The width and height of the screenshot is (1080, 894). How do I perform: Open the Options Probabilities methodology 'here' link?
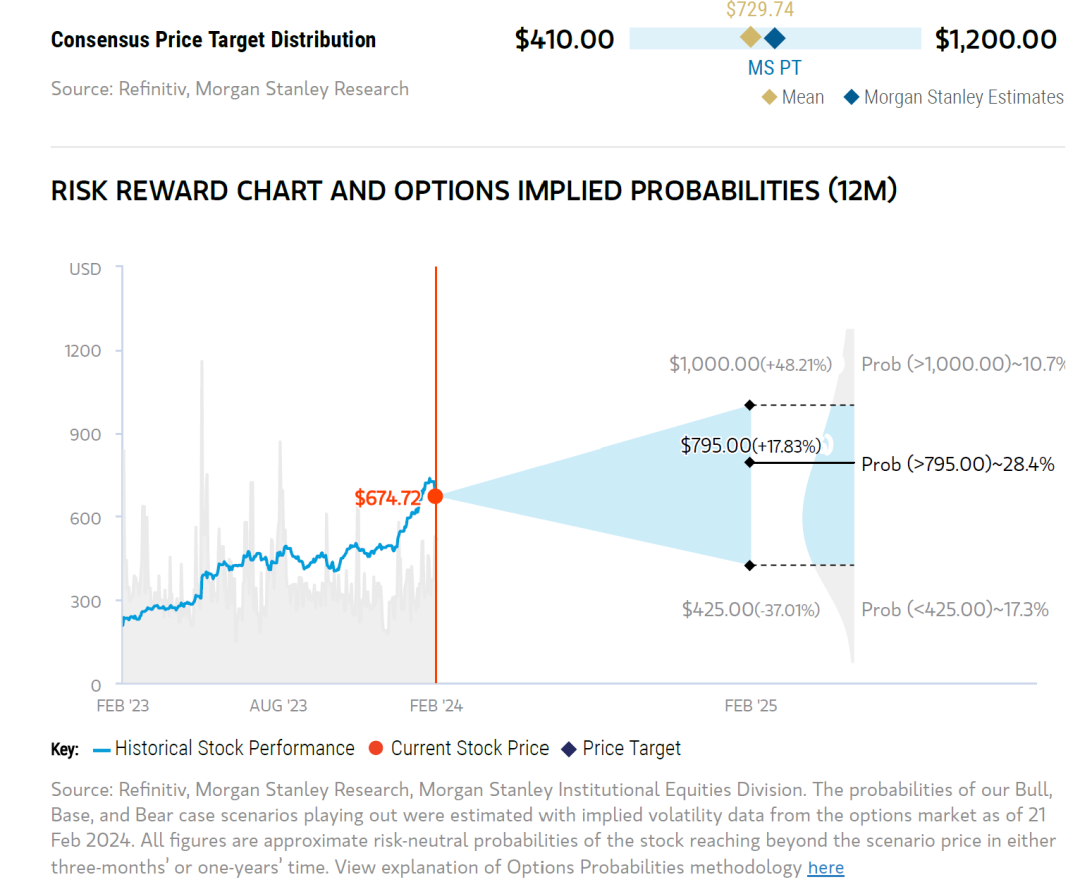pos(825,867)
